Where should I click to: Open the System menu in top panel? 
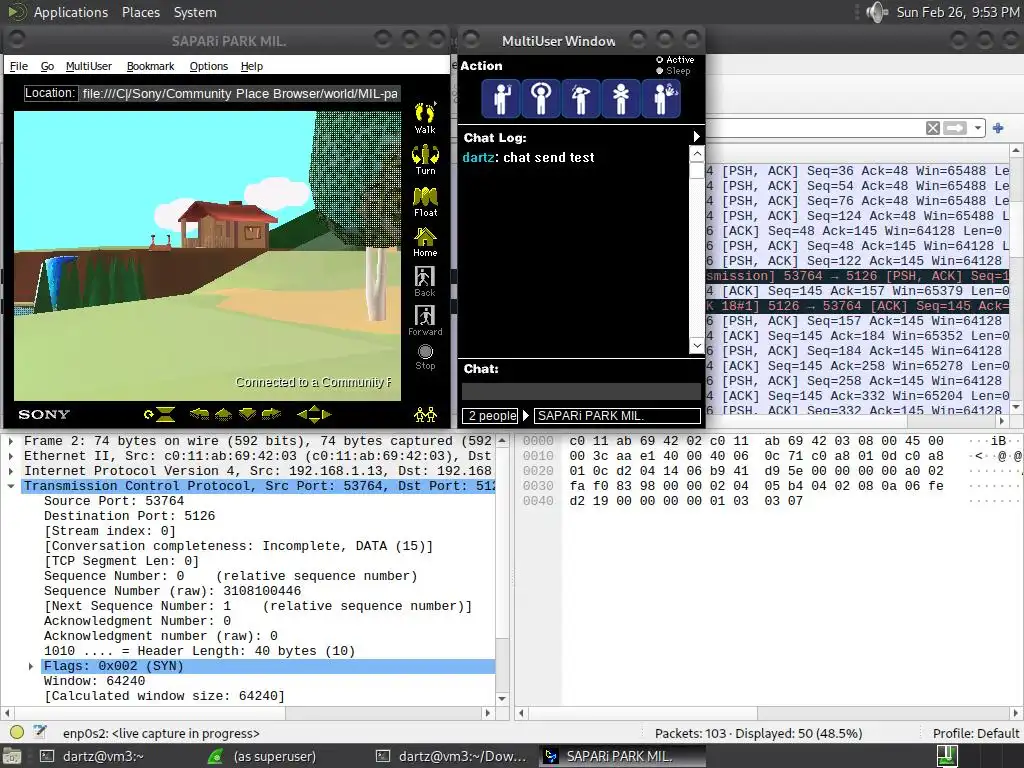pyautogui.click(x=195, y=12)
